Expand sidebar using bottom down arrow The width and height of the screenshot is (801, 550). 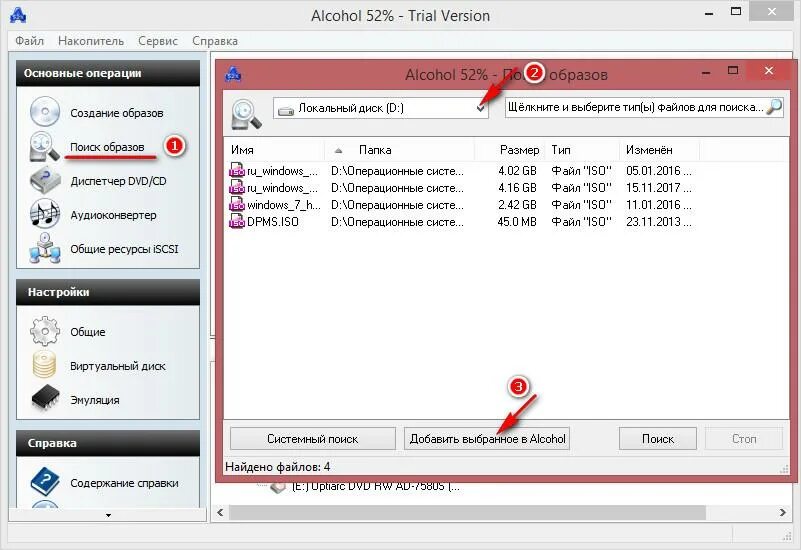click(x=108, y=515)
